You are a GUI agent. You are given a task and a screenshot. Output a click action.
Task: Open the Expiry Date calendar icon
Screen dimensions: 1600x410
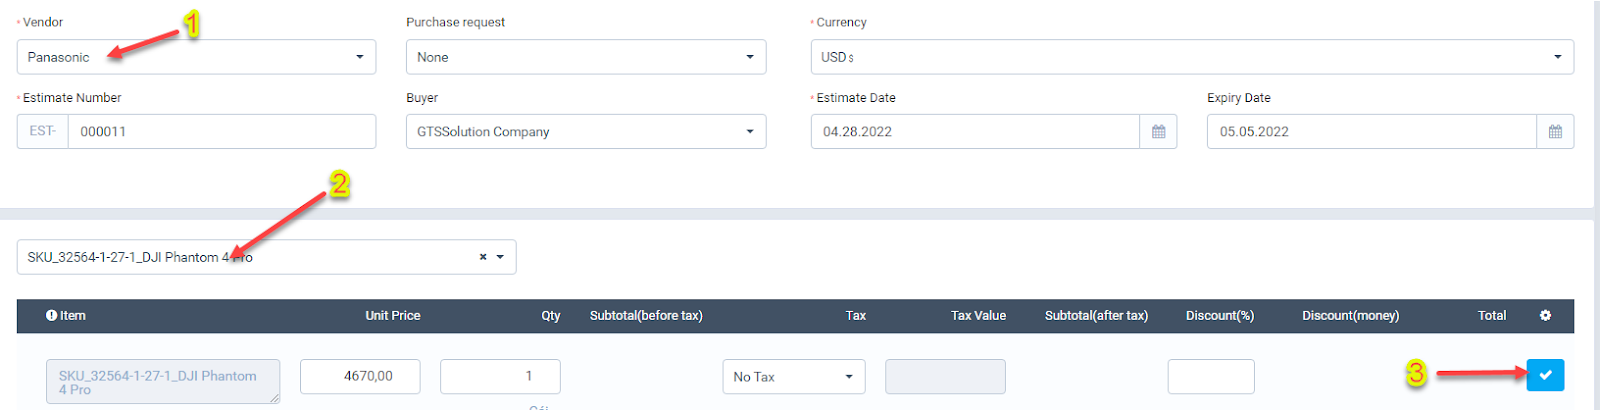[1555, 132]
